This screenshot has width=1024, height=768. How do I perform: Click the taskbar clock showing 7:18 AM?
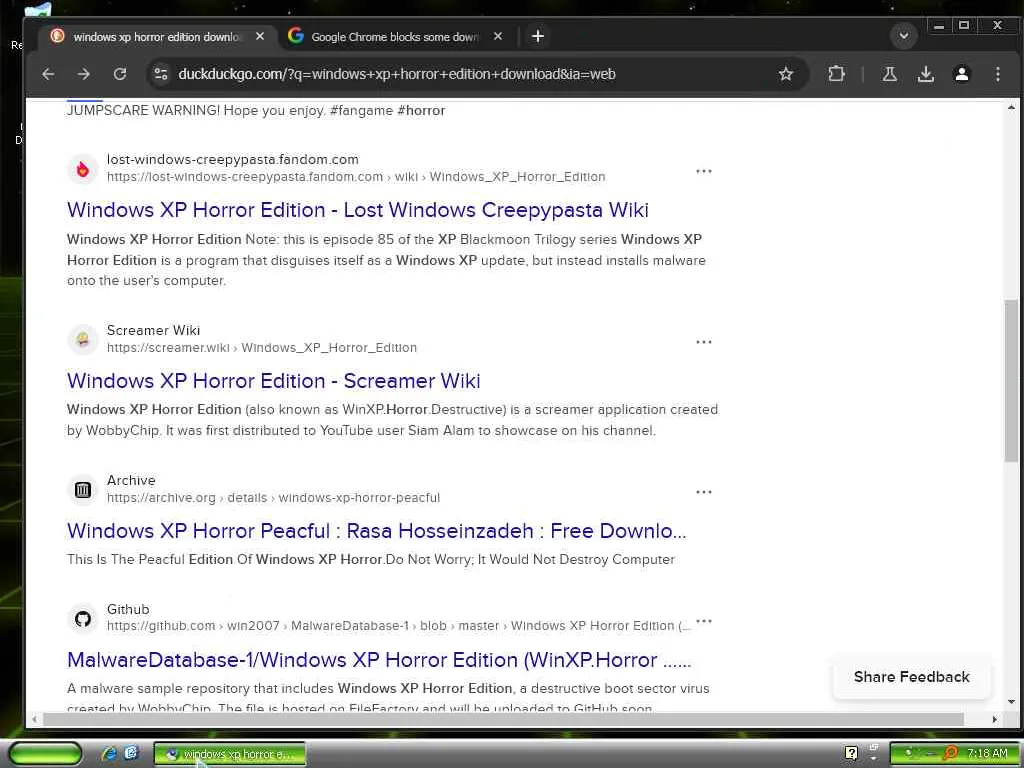click(x=986, y=753)
